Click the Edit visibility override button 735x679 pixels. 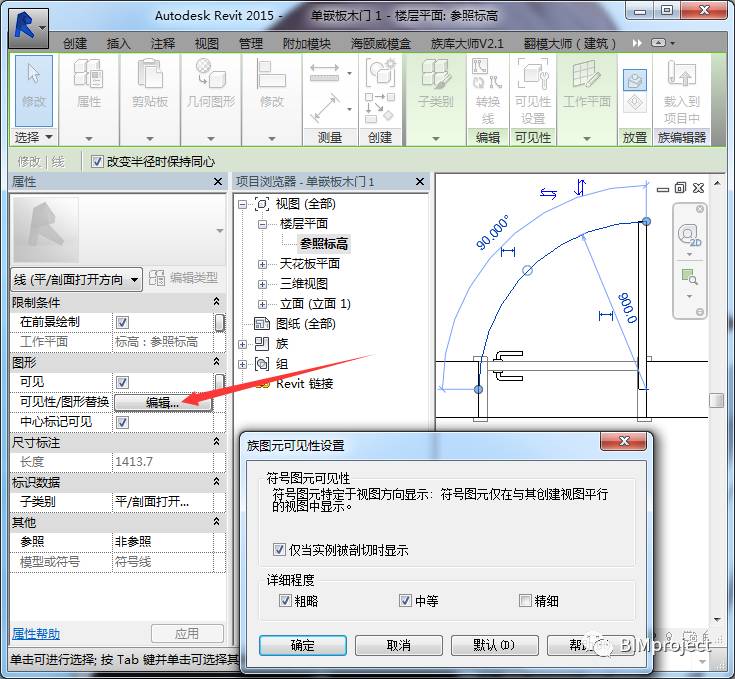tap(163, 403)
